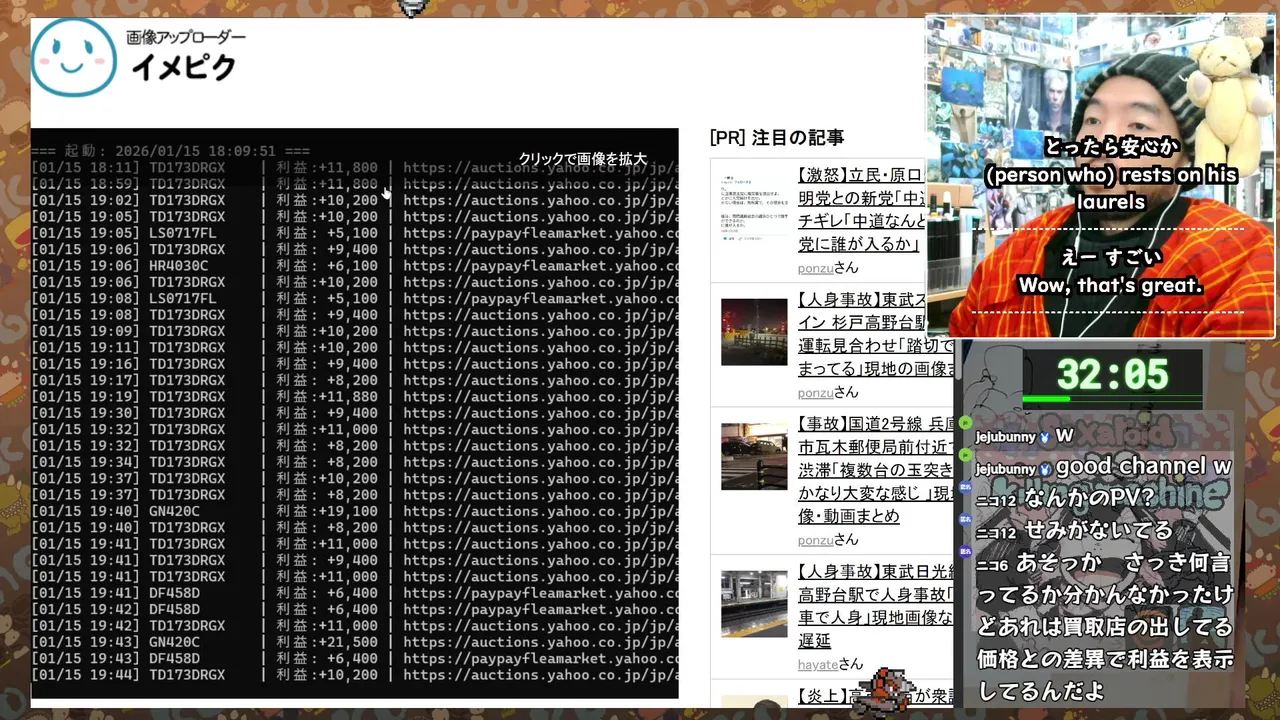Click purple badge beside ニコ12 せみがないてる message

click(x=965, y=520)
